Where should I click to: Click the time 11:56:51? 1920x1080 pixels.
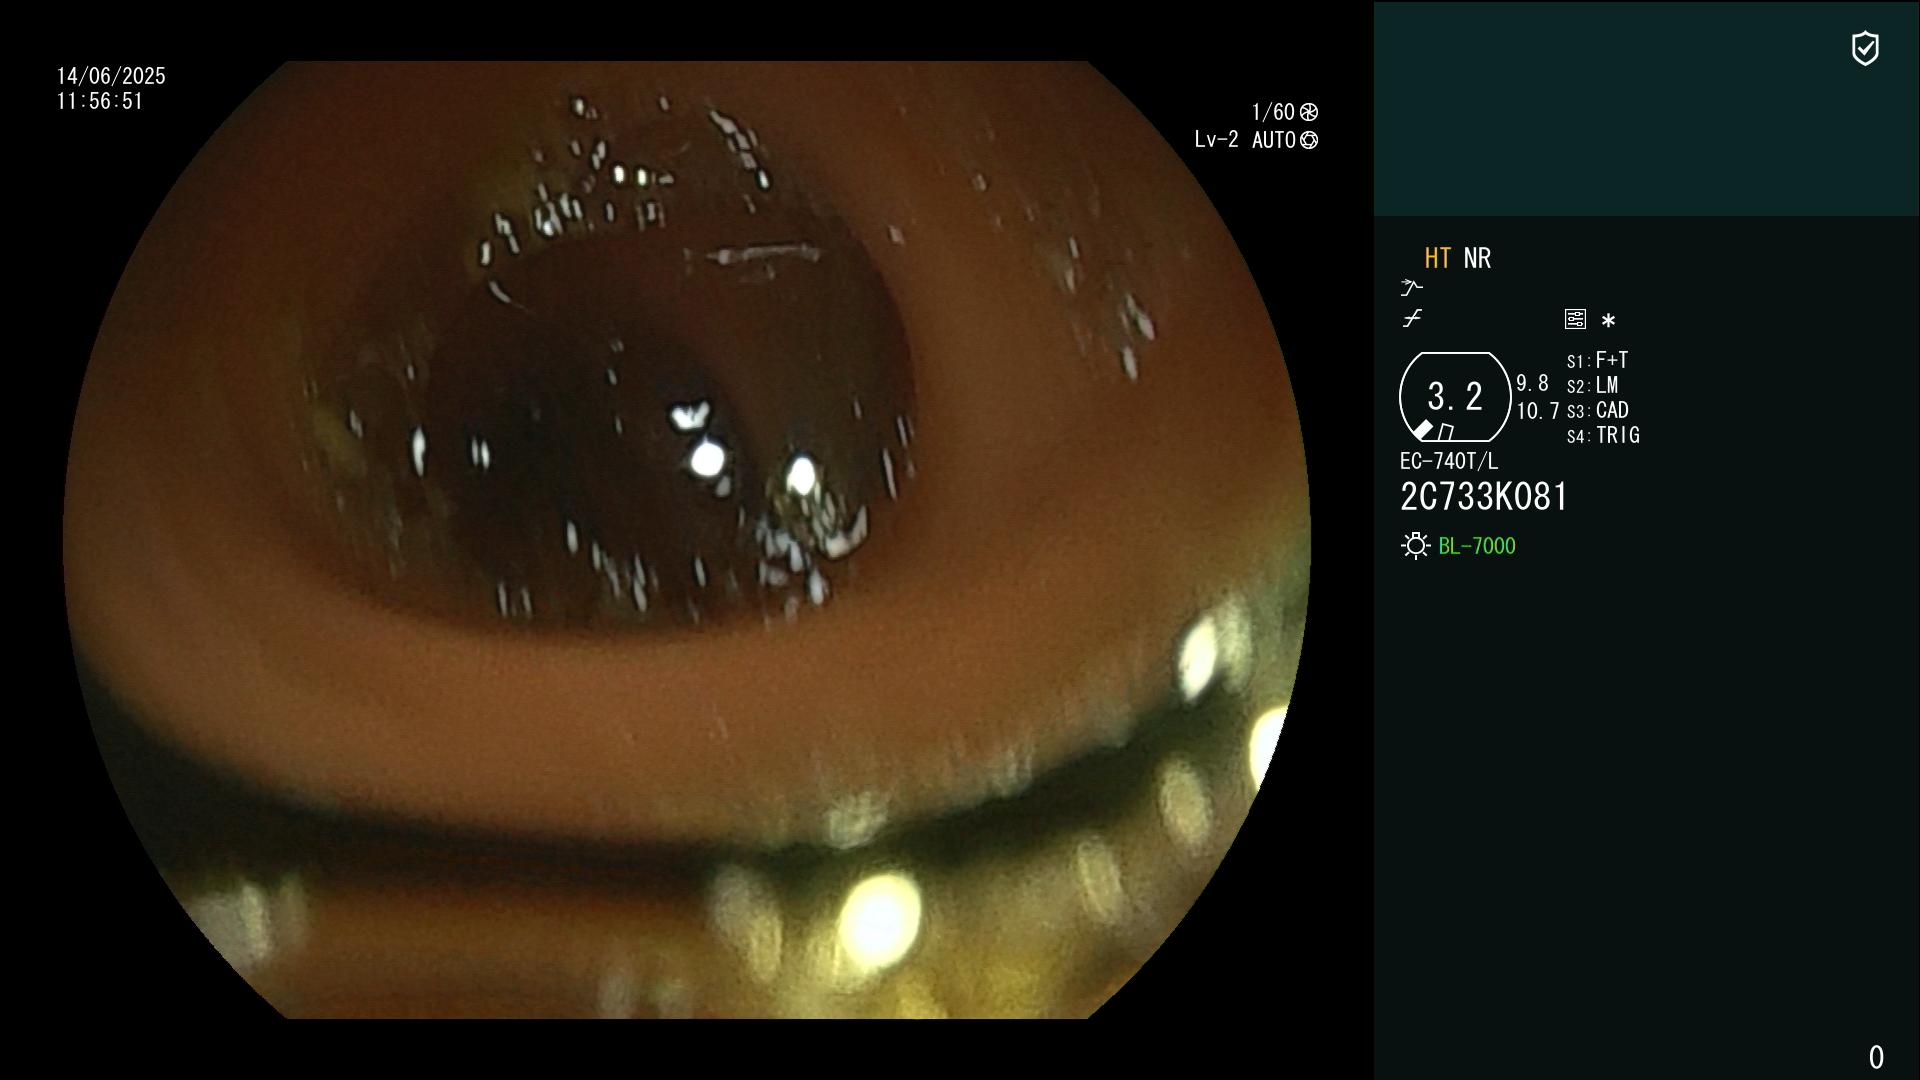(x=100, y=101)
